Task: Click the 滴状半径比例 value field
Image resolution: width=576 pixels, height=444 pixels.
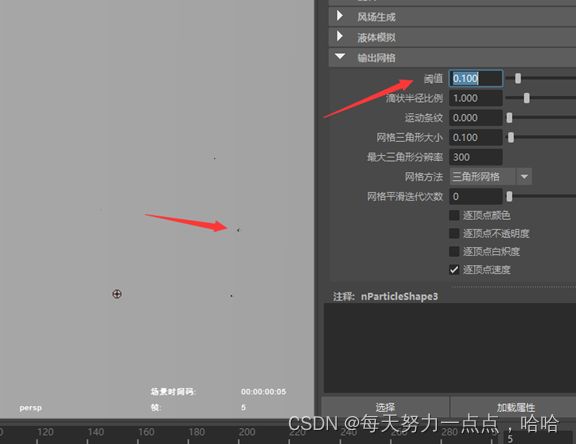Action: pyautogui.click(x=476, y=98)
